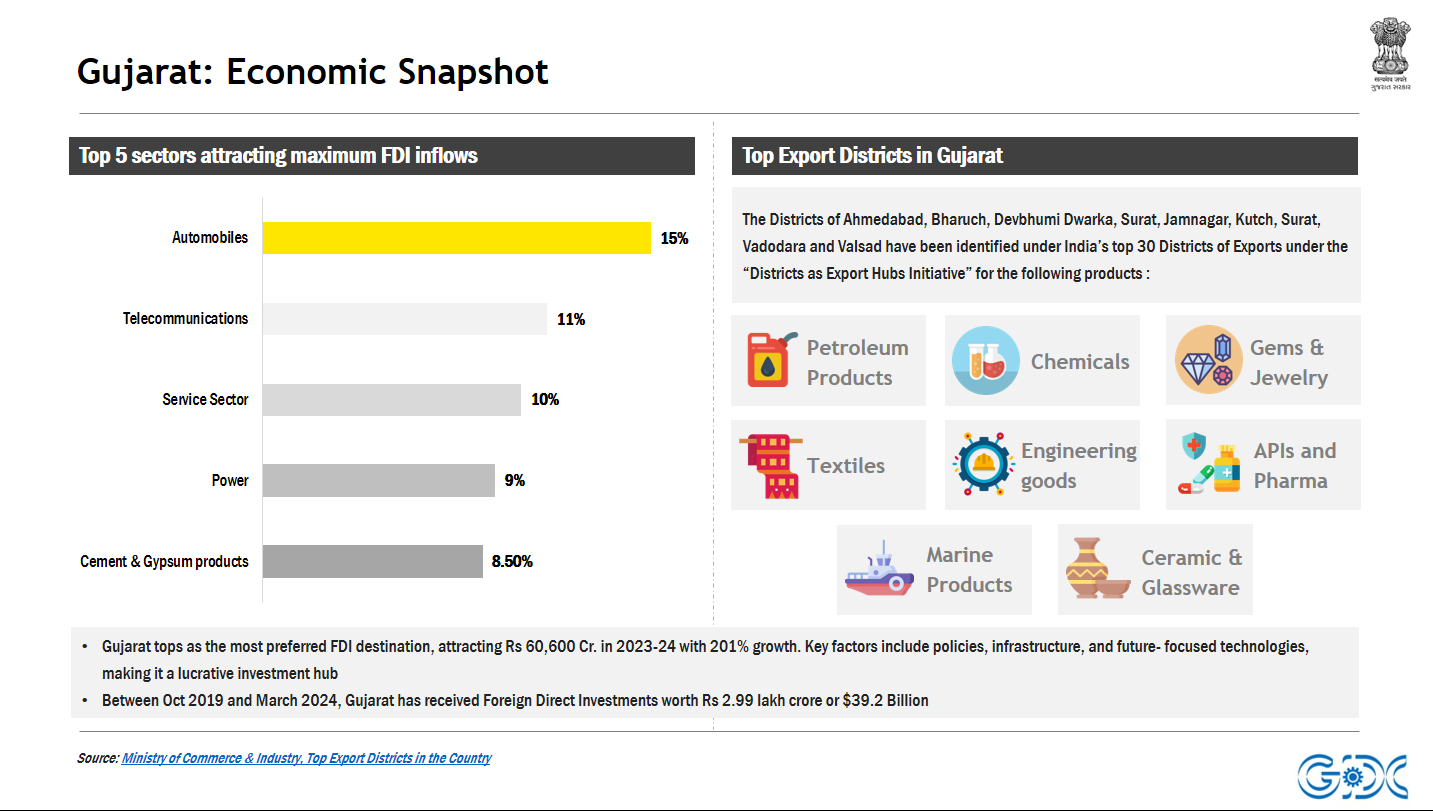Click the APIs and Pharma medicine icon
This screenshot has width=1433, height=811.
(x=1209, y=465)
